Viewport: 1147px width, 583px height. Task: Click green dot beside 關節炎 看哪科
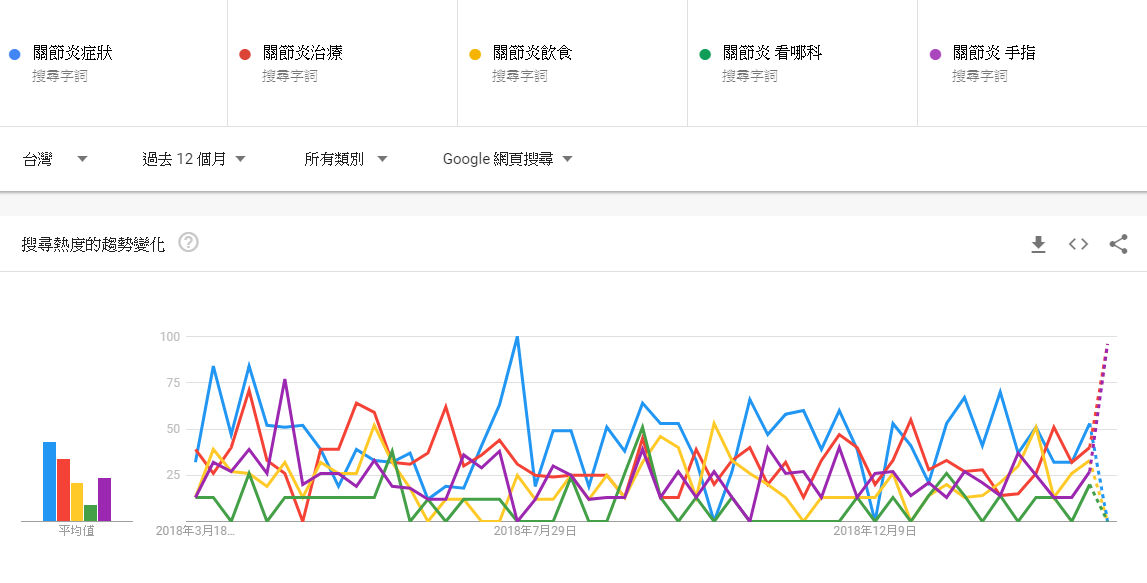(x=705, y=54)
